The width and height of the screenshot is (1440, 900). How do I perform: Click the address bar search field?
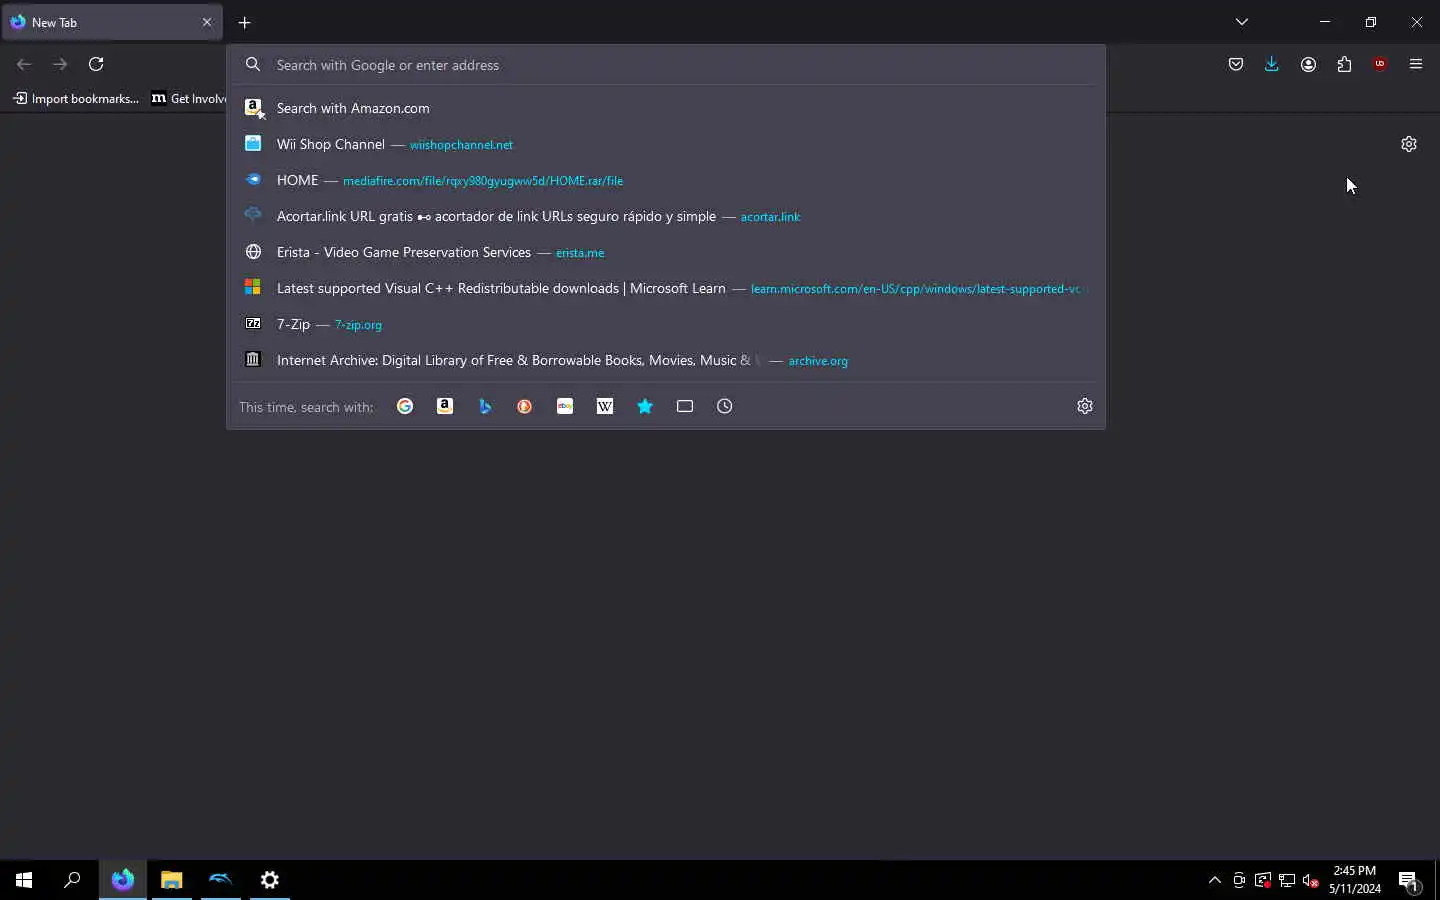pos(665,65)
